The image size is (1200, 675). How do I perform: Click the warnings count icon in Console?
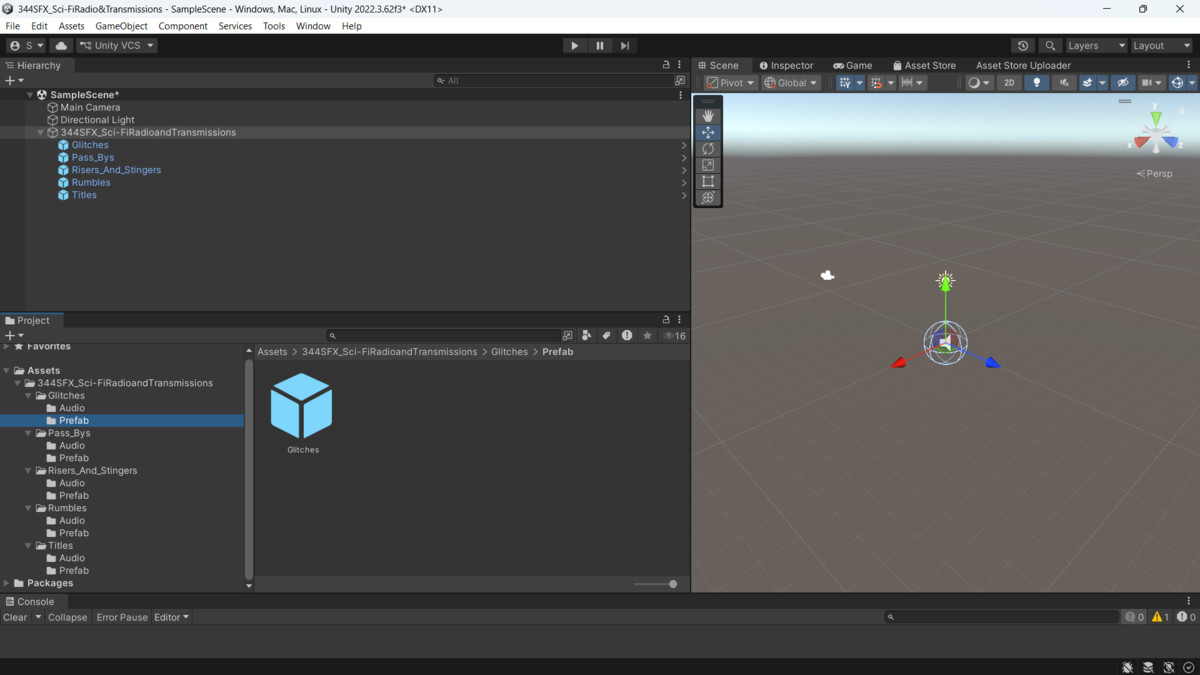(x=1160, y=617)
